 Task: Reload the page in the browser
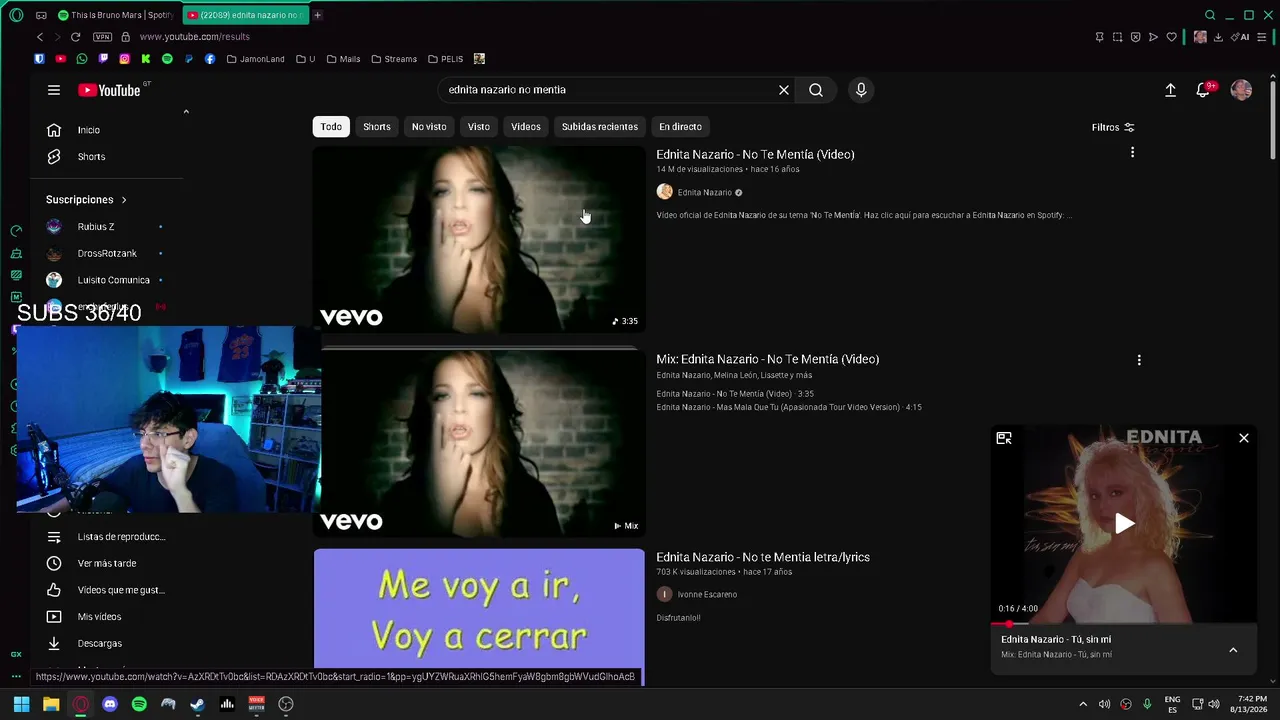tap(75, 37)
